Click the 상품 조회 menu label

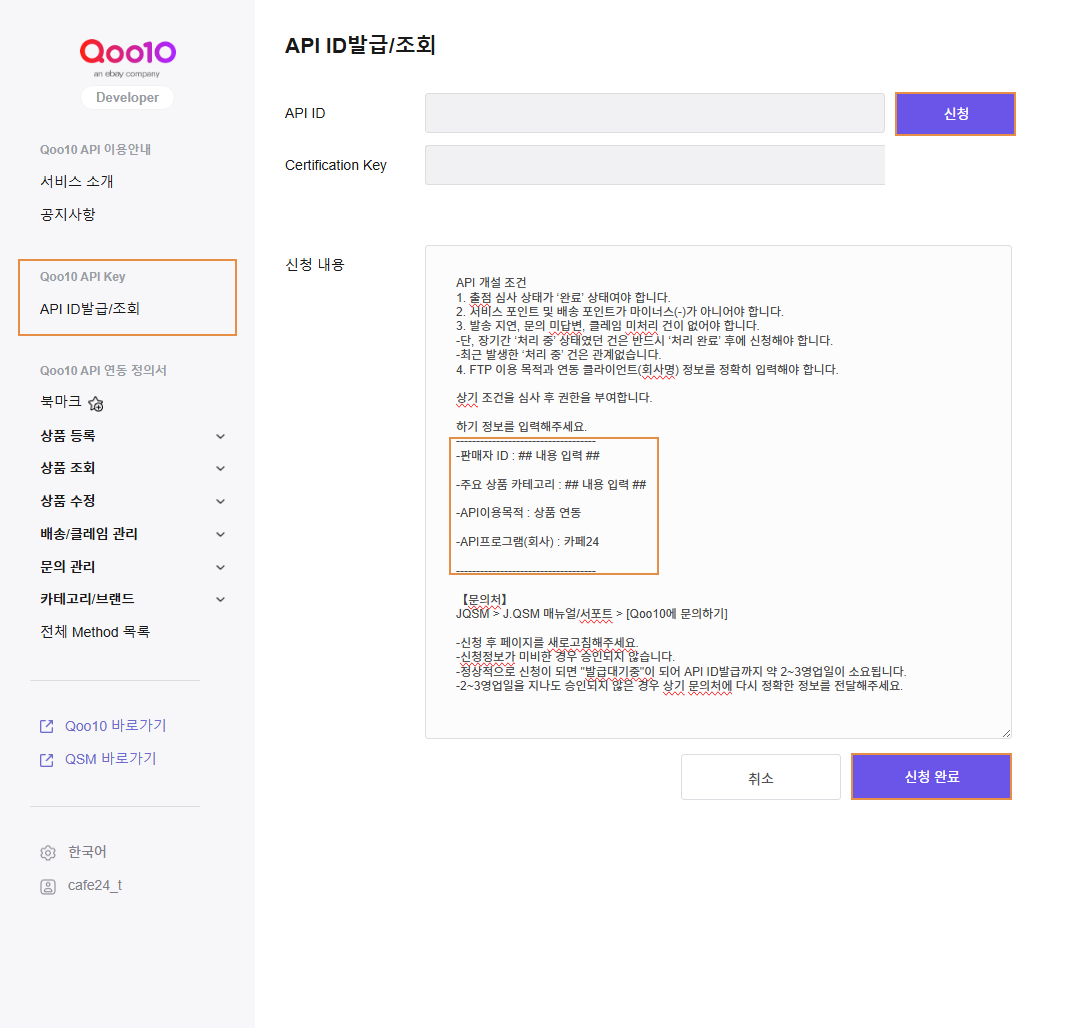point(68,468)
